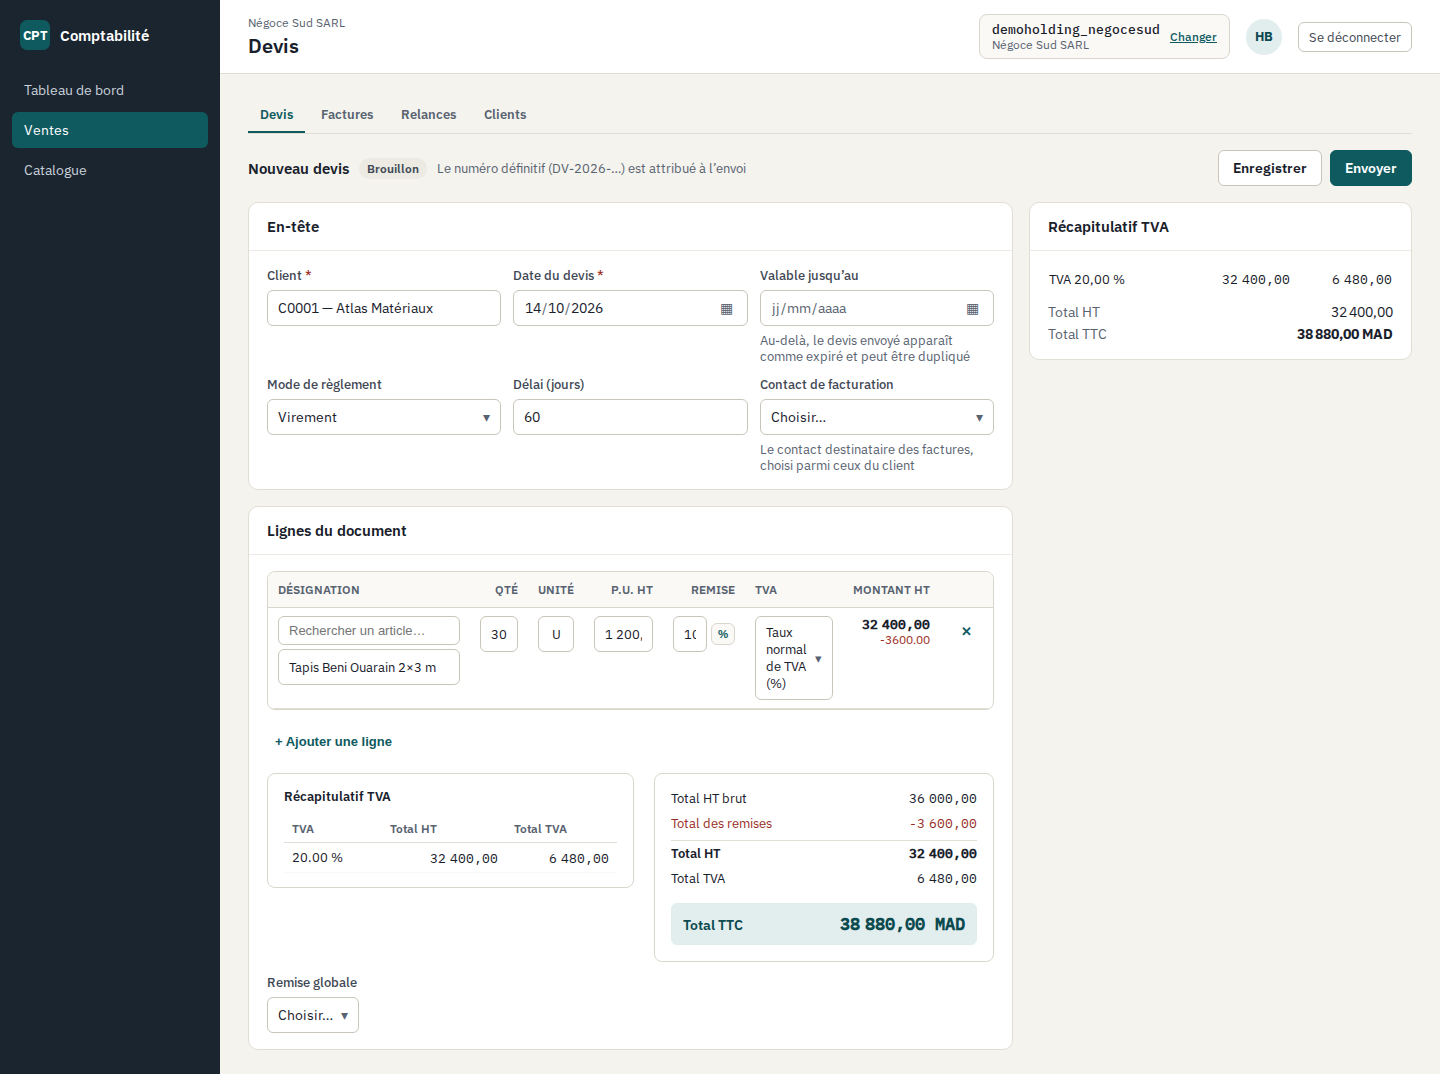Open the Contact de facturation dropdown
The width and height of the screenshot is (1440, 1074).
click(x=877, y=417)
